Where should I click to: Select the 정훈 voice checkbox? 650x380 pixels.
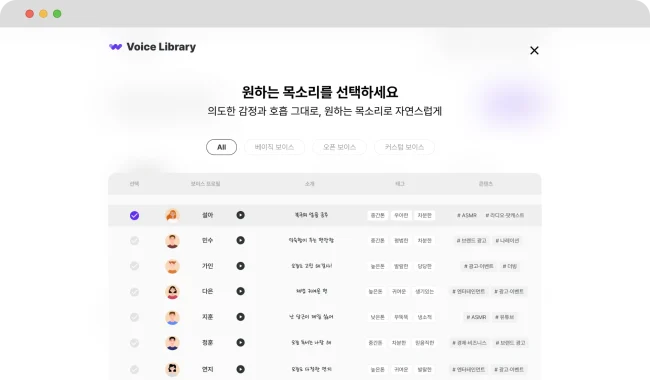134,343
